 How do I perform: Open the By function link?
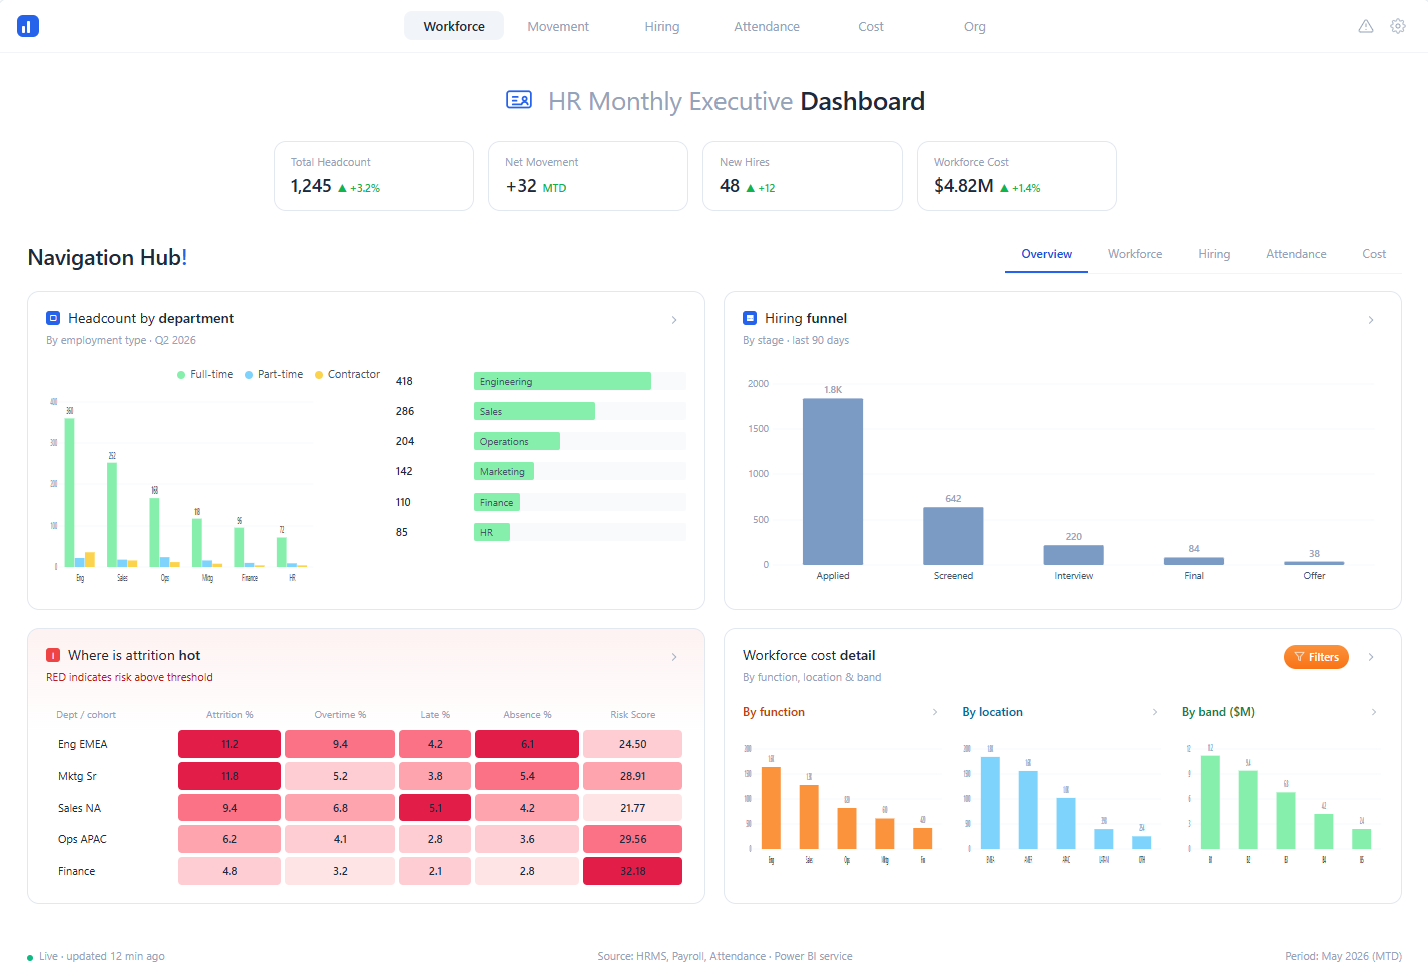click(x=774, y=712)
